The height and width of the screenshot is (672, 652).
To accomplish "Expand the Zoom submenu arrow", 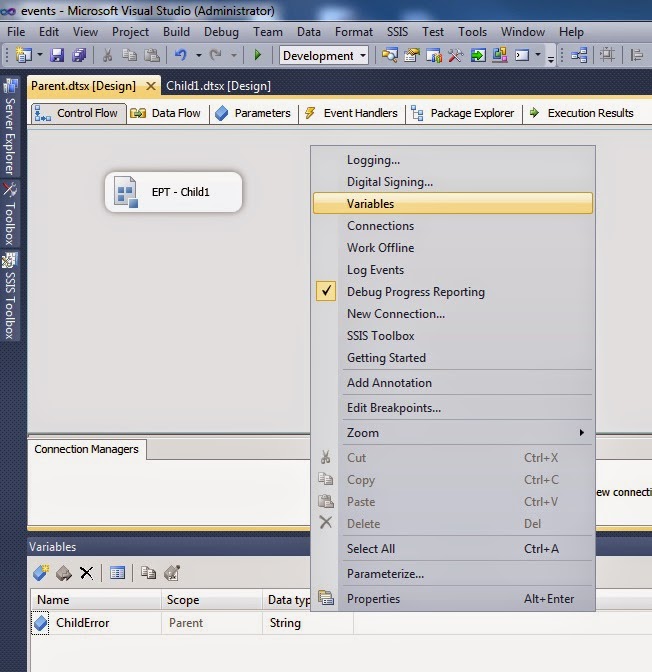I will (581, 432).
